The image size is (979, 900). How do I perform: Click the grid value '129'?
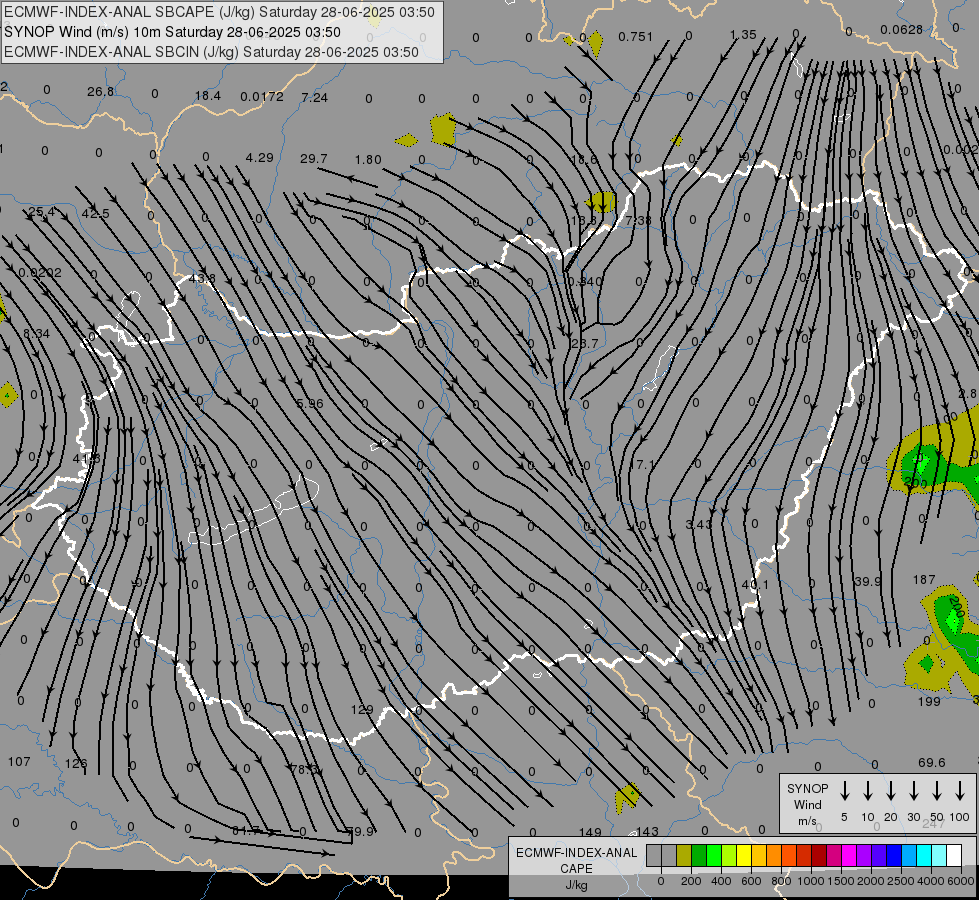pos(362,710)
